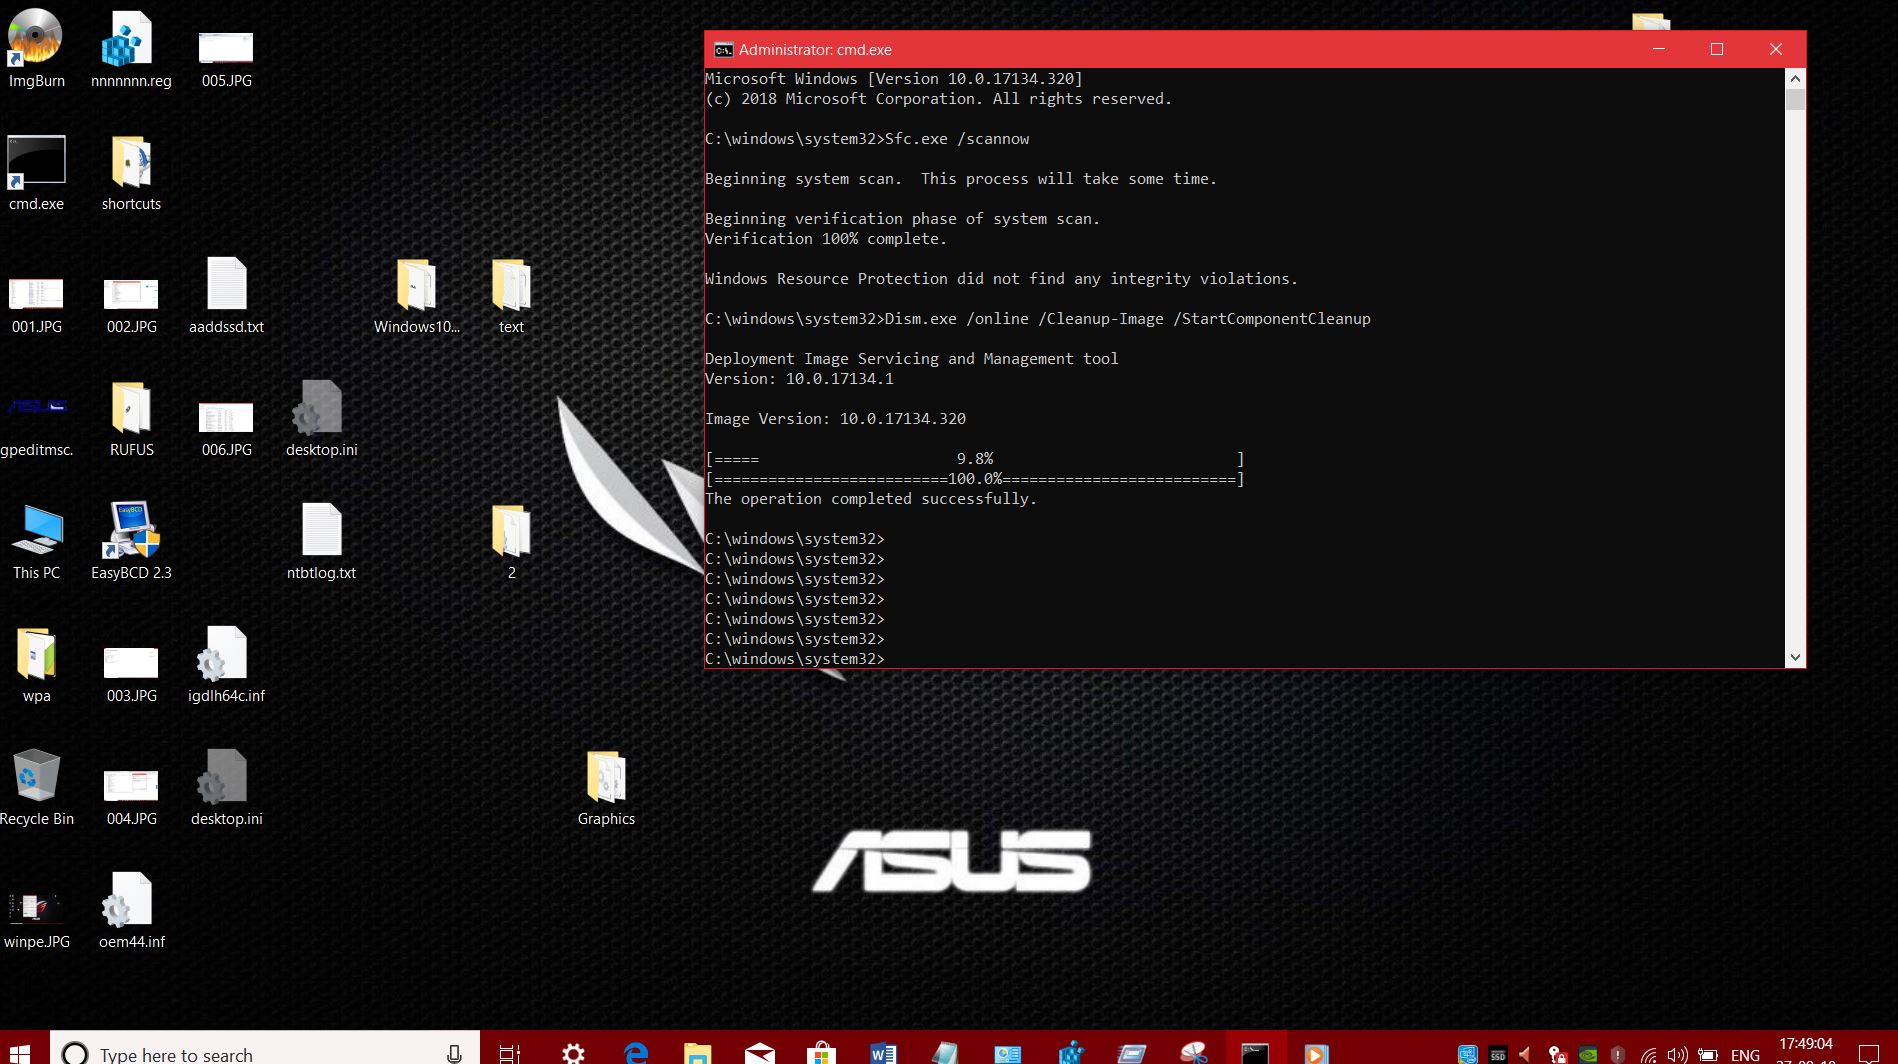Screen dimensions: 1898x1064
Task: Open Microsoft Store from the taskbar
Action: click(821, 1053)
